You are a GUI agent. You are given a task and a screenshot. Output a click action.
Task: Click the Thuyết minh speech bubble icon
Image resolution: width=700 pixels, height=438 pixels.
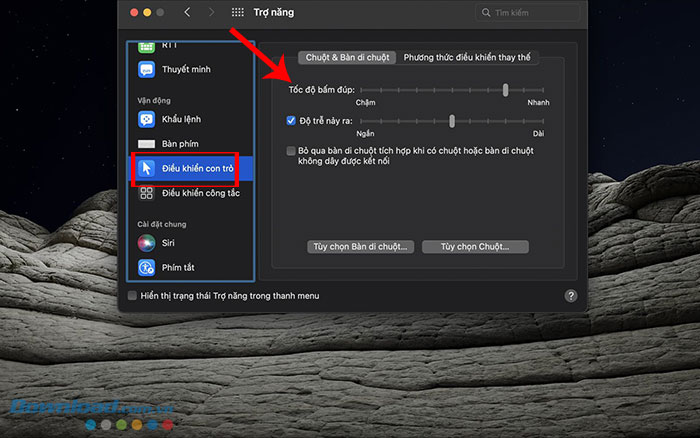click(146, 70)
